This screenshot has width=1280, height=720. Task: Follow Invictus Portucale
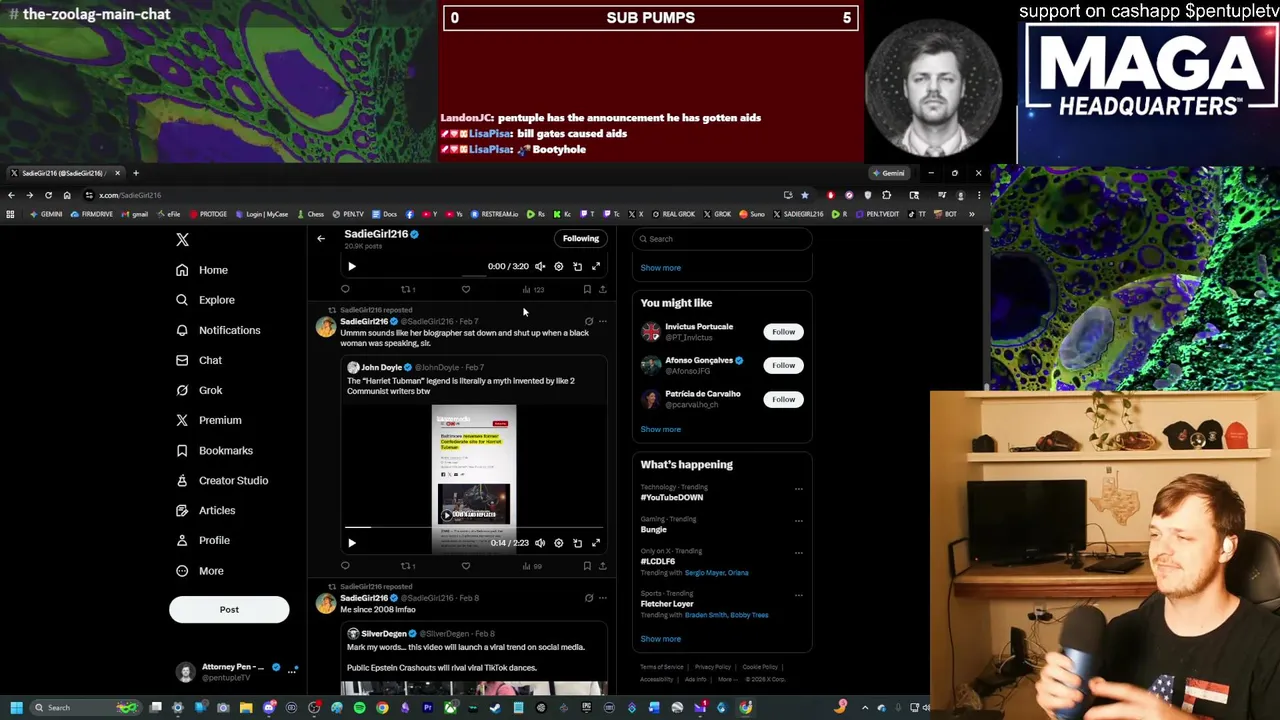pos(783,332)
